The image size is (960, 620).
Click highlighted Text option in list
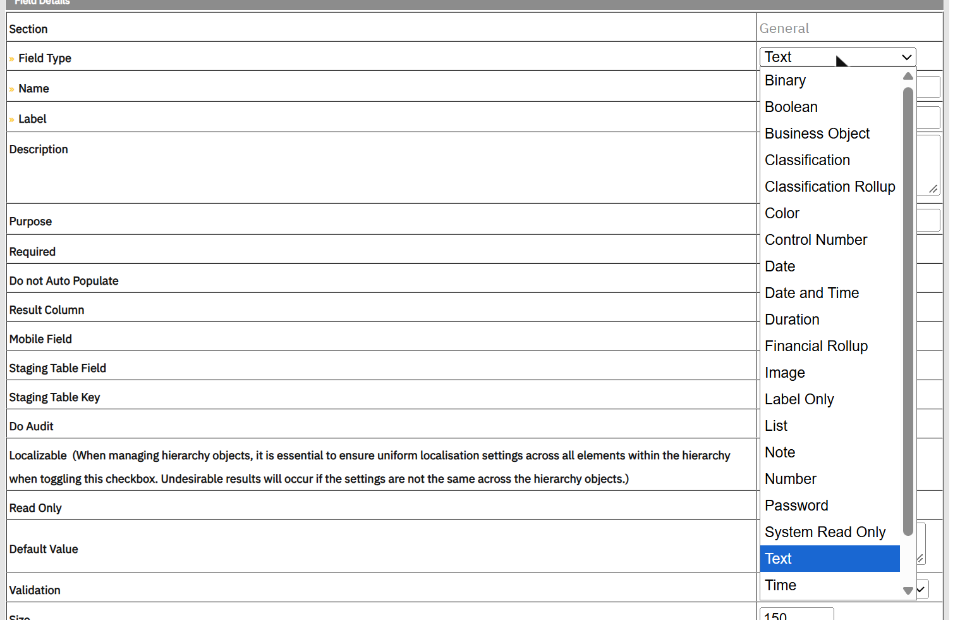pos(830,559)
